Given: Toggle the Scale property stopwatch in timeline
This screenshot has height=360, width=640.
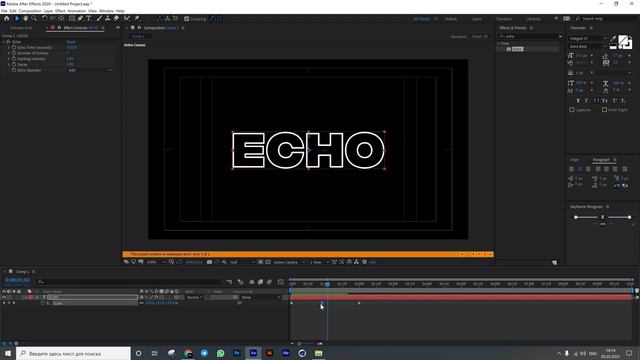Looking at the screenshot, I should click(42, 303).
